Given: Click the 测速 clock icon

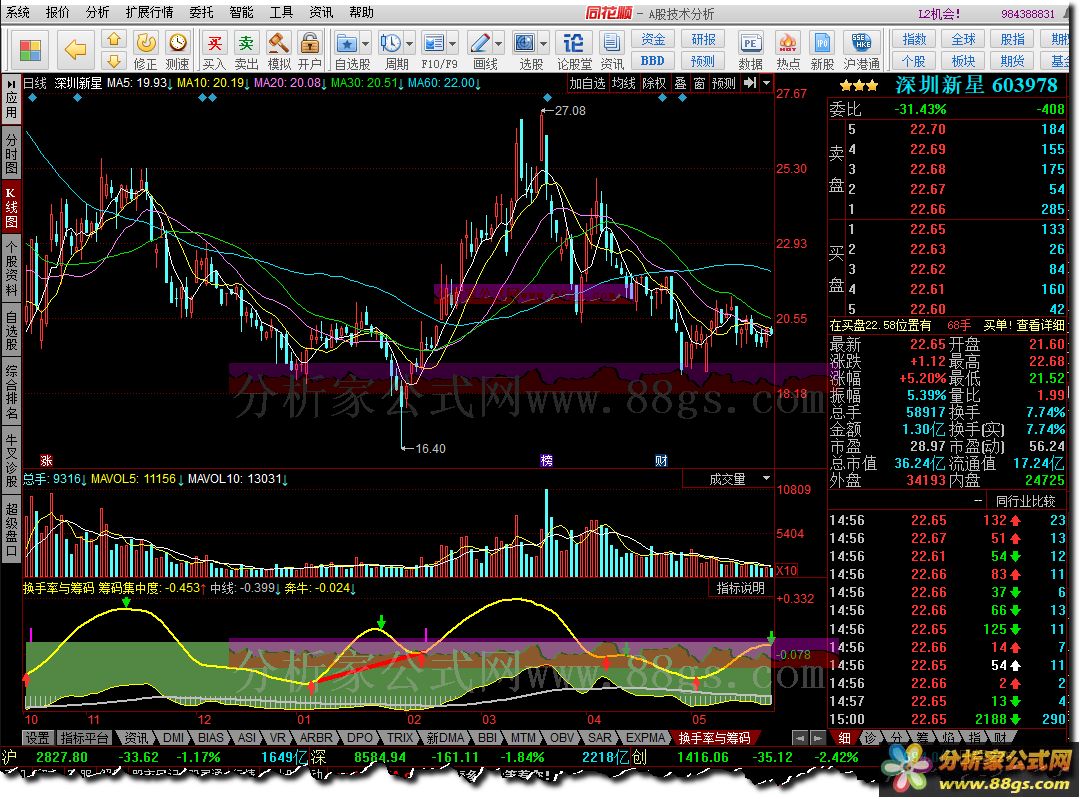Looking at the screenshot, I should [x=178, y=43].
